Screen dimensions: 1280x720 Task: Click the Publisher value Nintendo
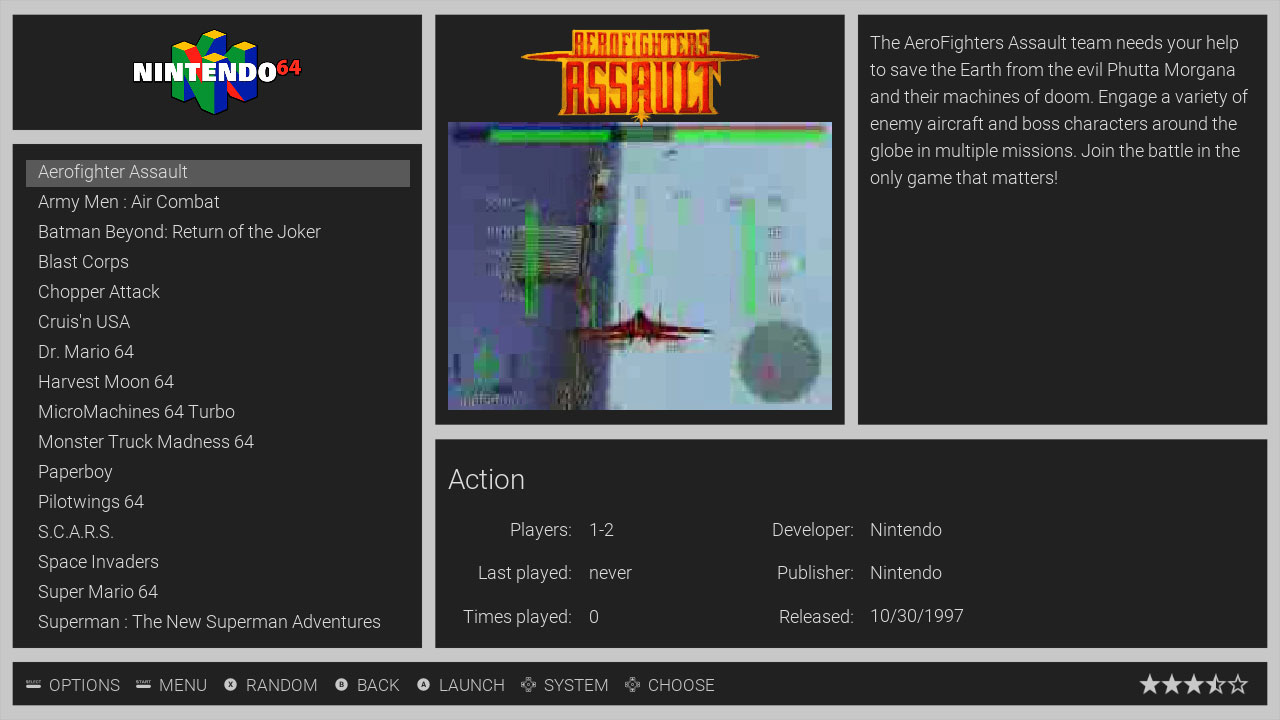[x=906, y=573]
